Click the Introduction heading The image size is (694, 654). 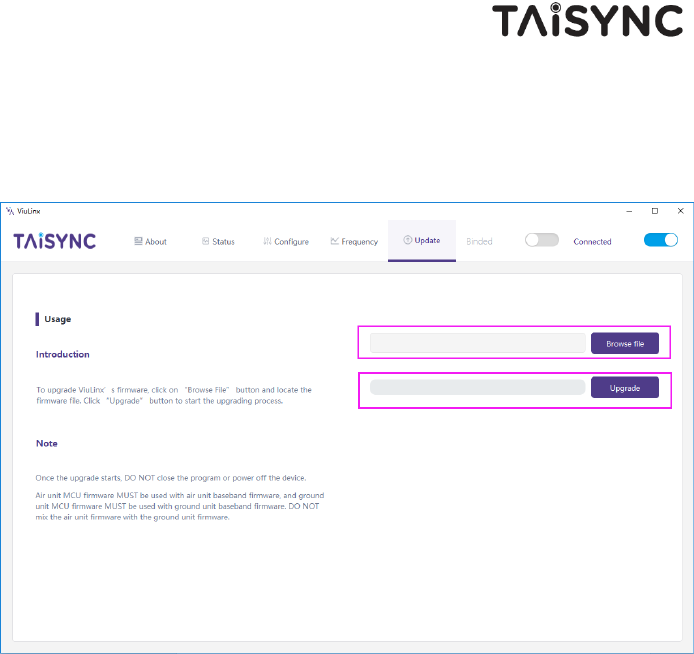coord(62,354)
